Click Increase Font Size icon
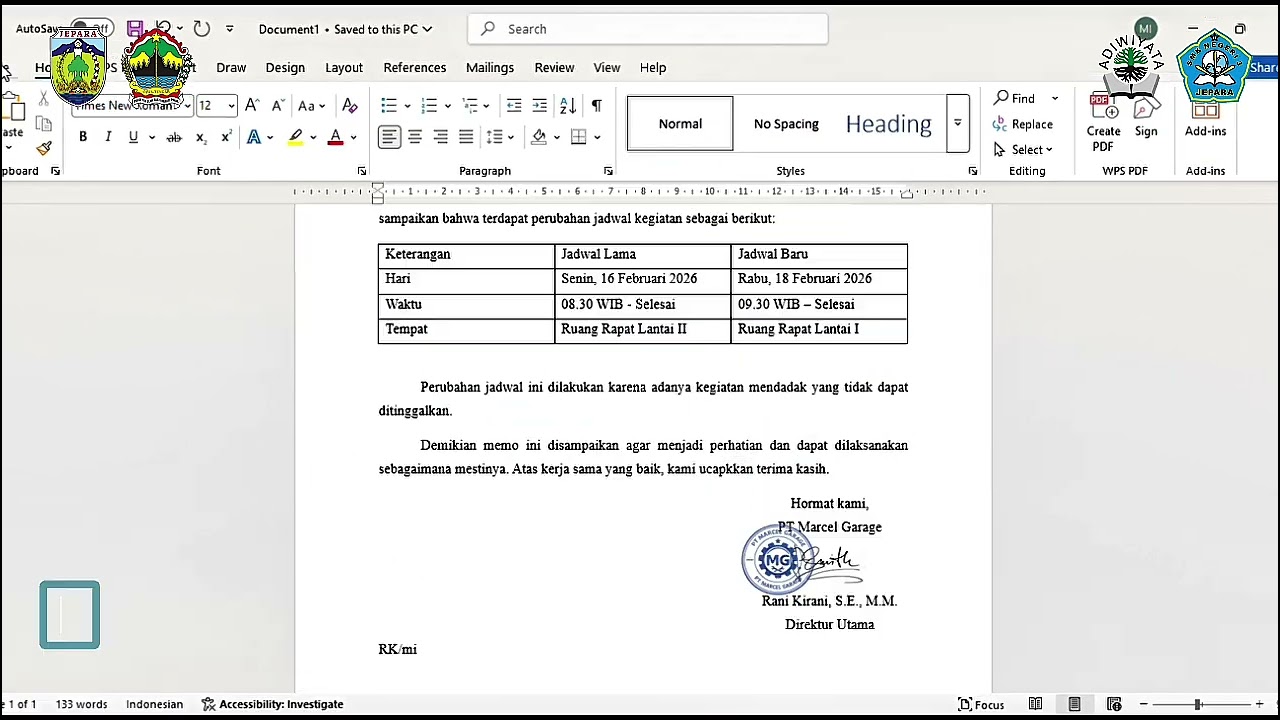The height and width of the screenshot is (720, 1280). point(252,105)
